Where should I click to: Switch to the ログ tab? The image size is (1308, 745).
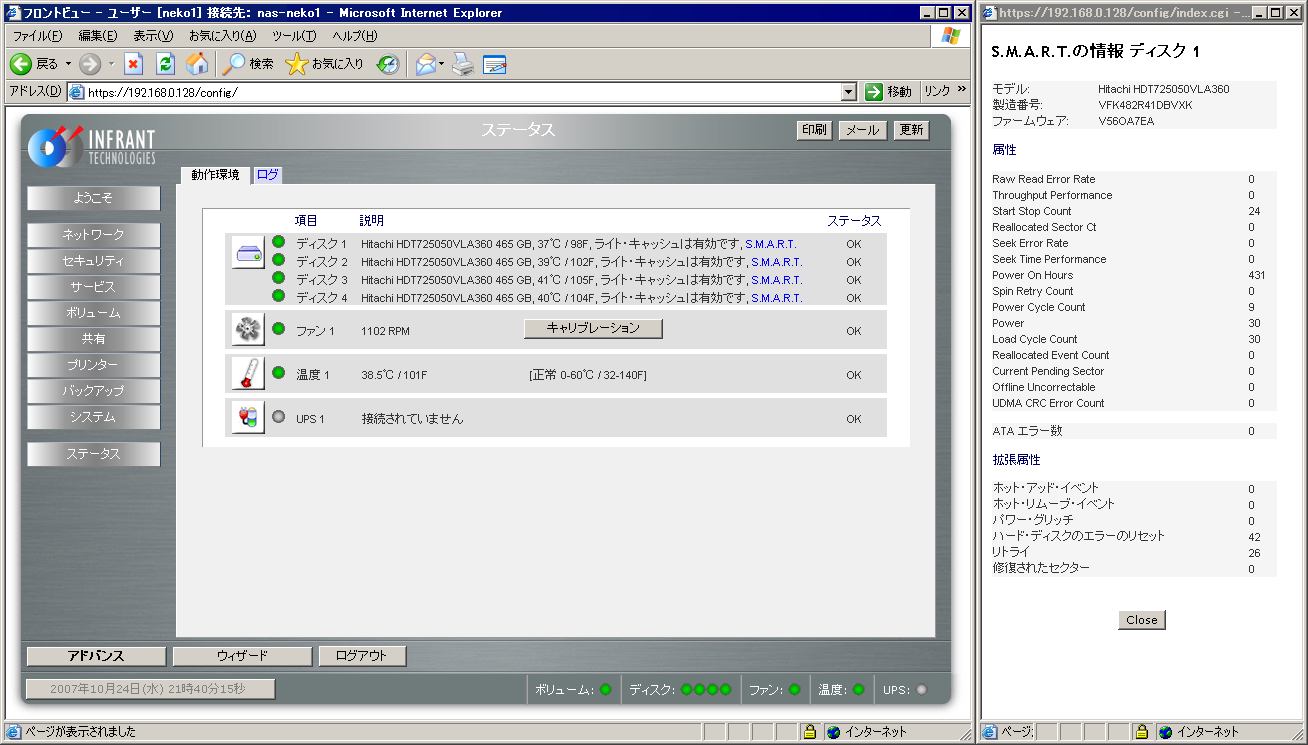[267, 175]
